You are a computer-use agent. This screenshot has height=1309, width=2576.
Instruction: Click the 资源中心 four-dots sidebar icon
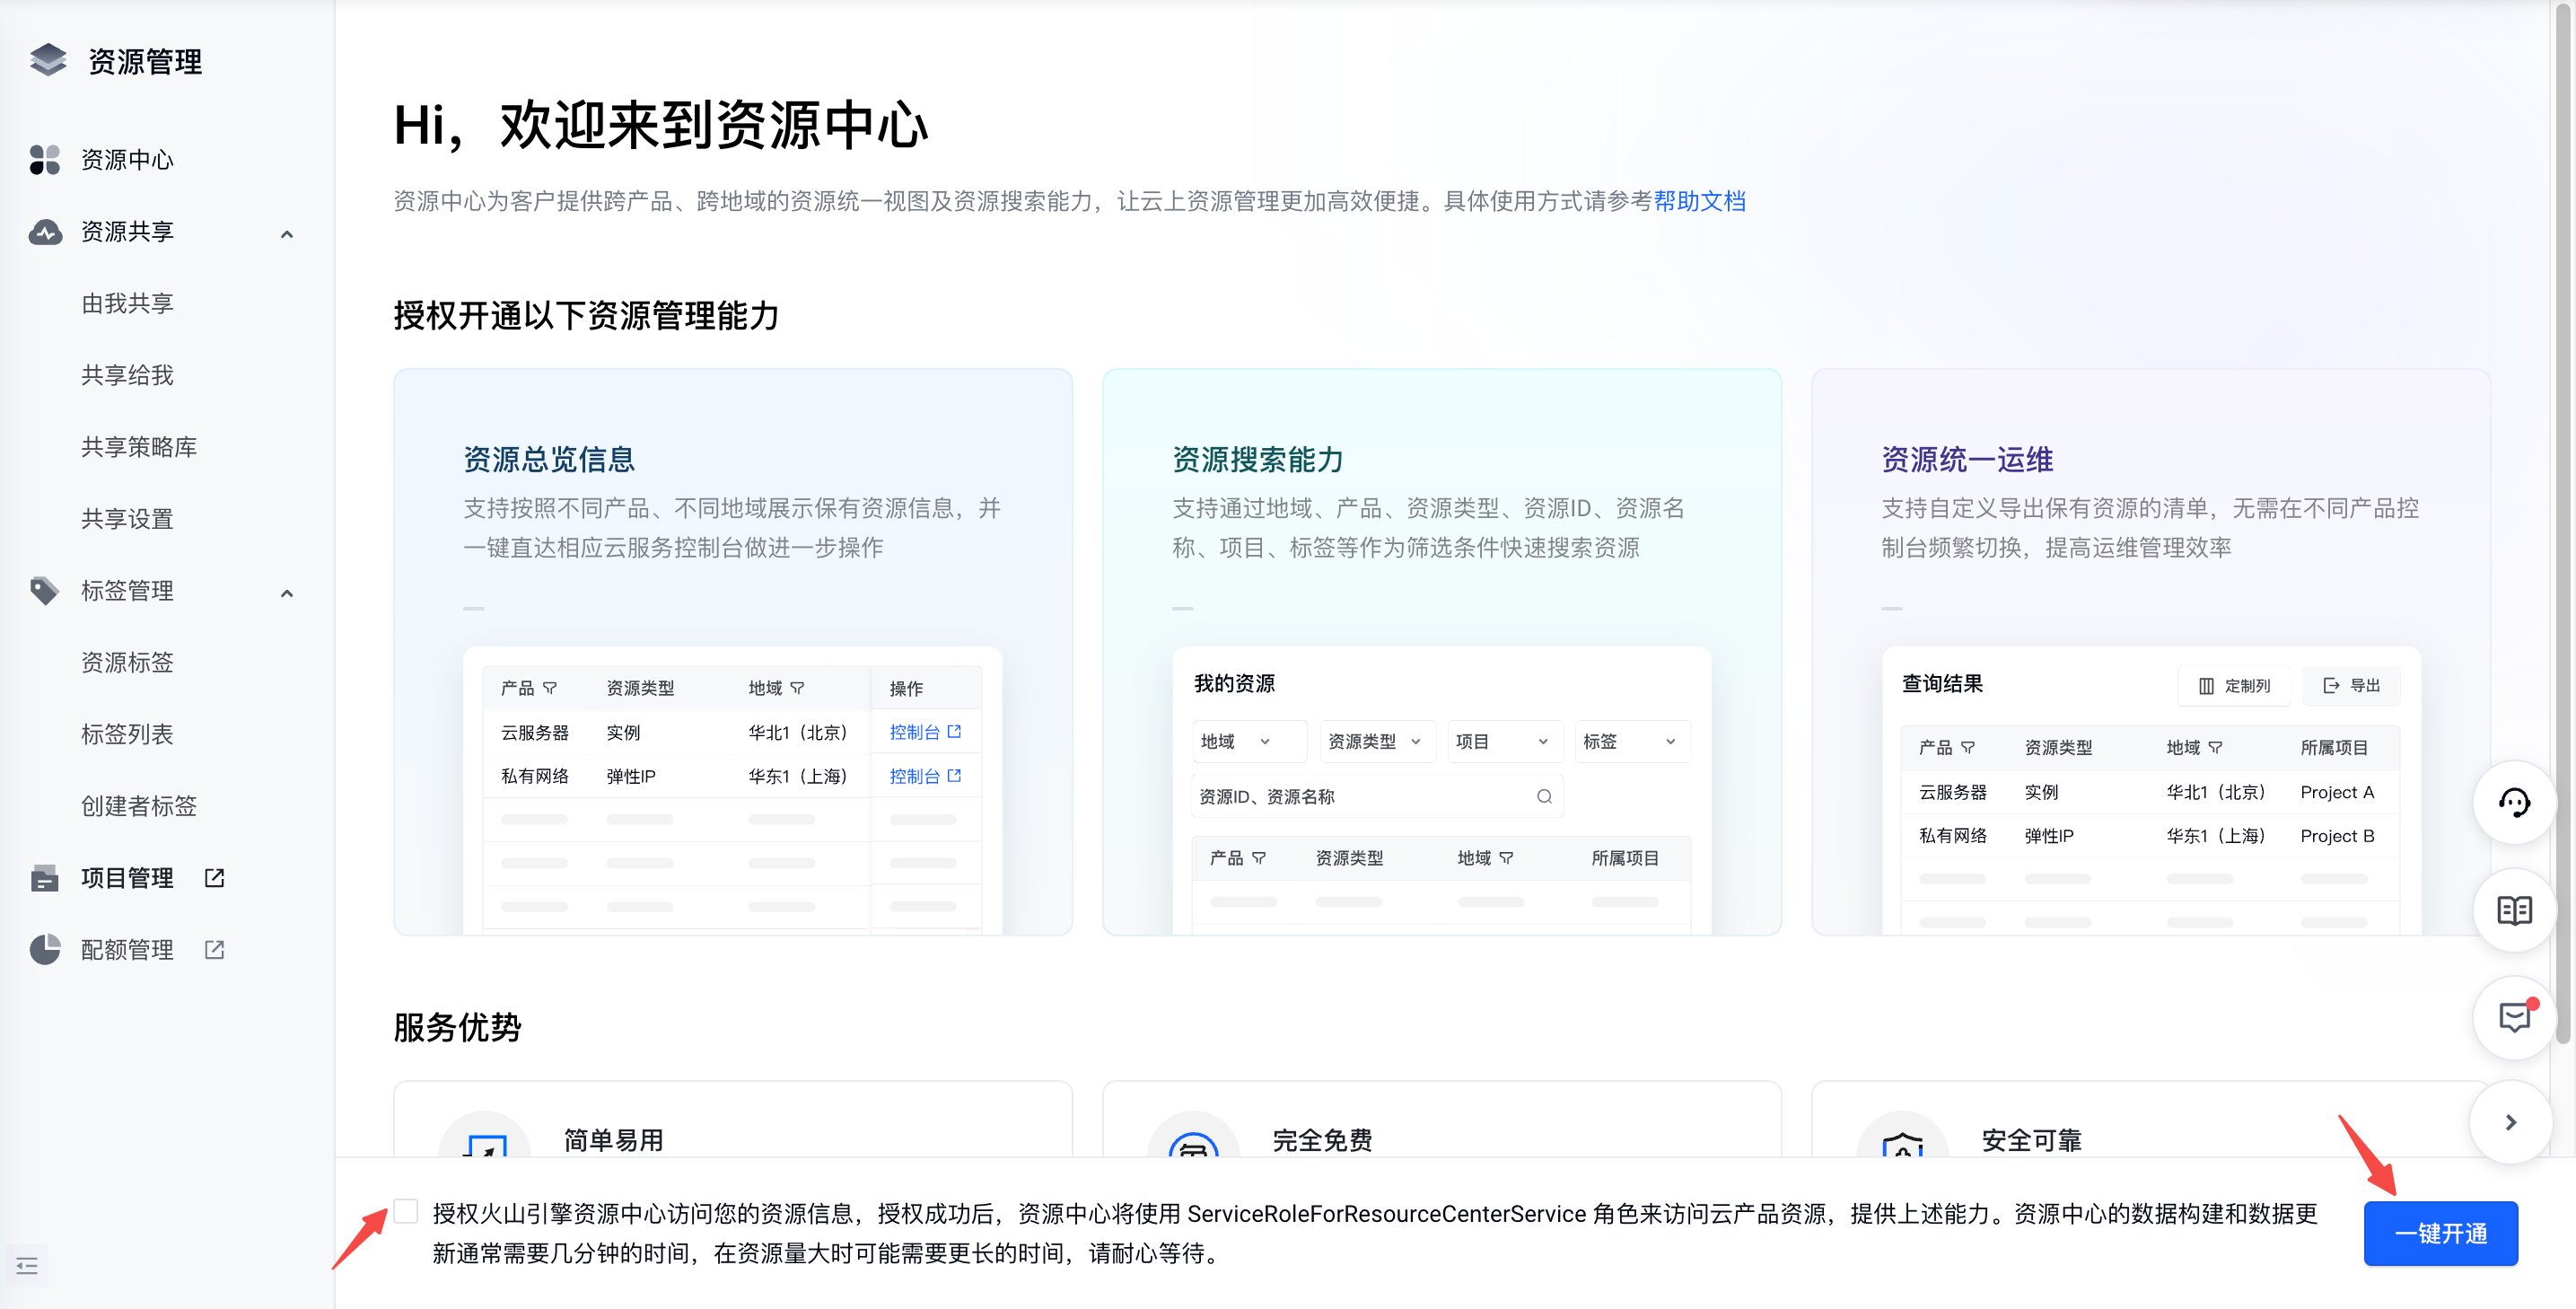[x=45, y=159]
